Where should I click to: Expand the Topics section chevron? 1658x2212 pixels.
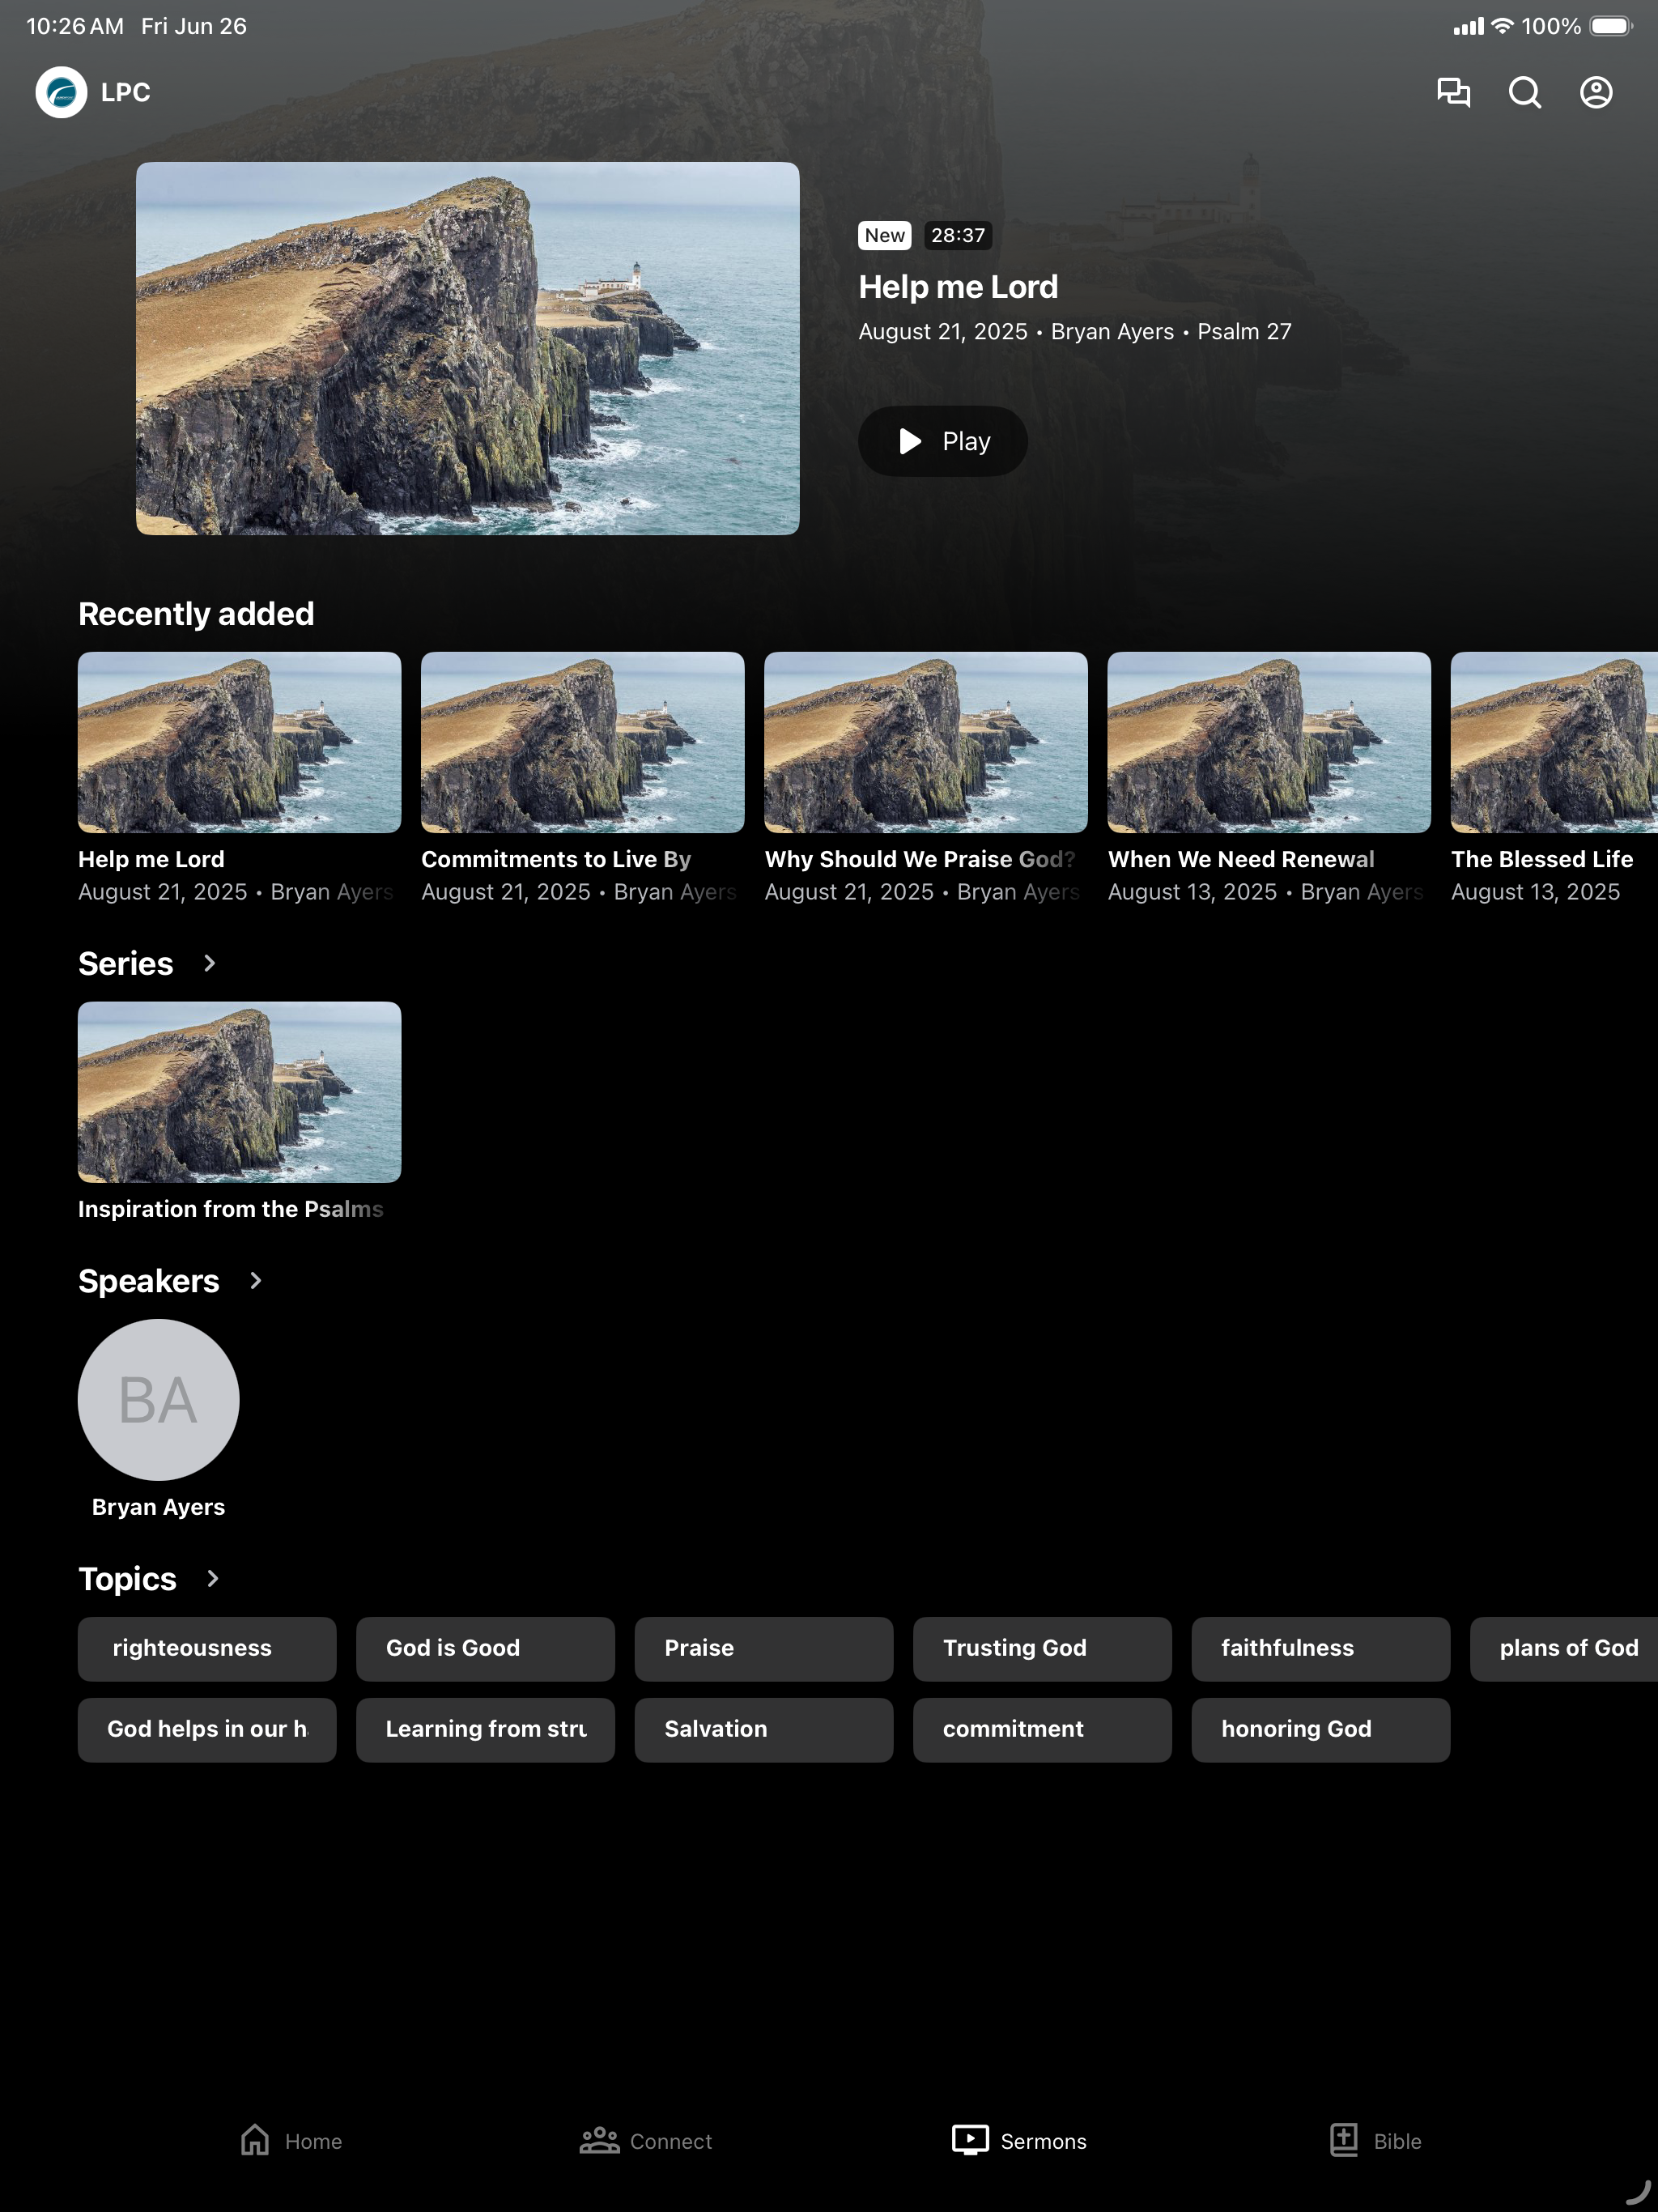click(x=212, y=1578)
